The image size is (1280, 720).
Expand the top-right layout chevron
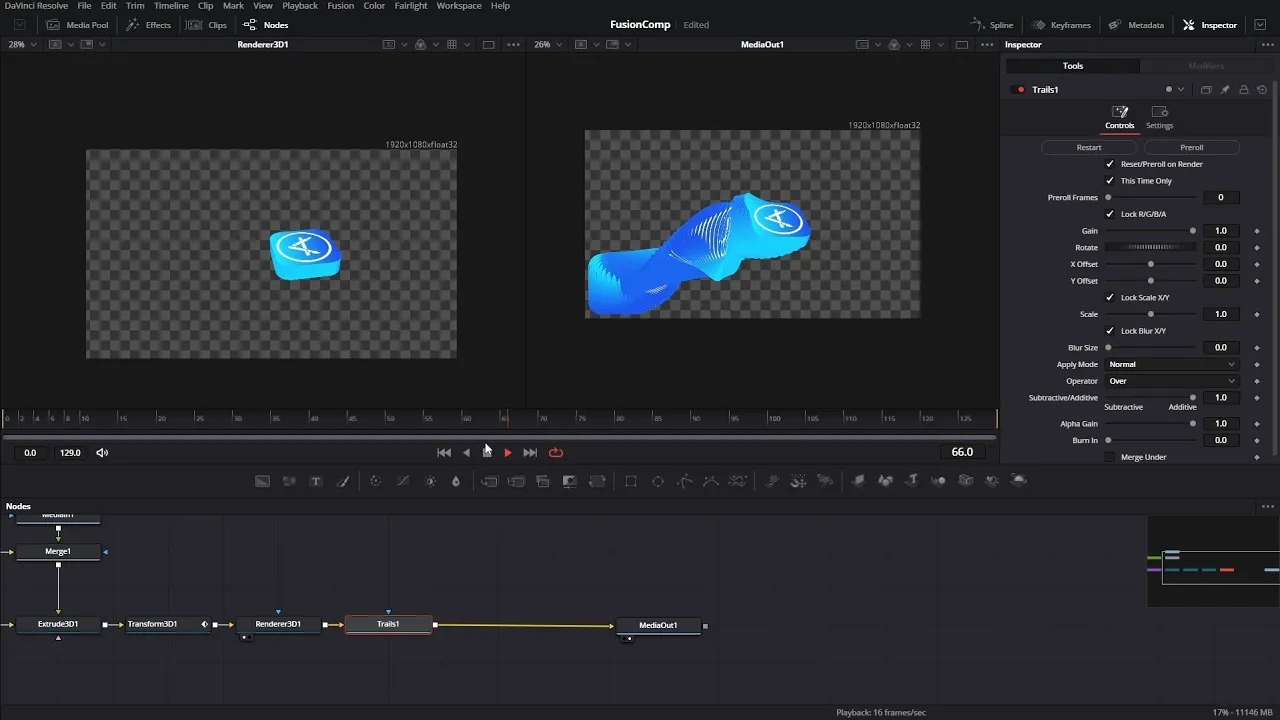click(1260, 25)
